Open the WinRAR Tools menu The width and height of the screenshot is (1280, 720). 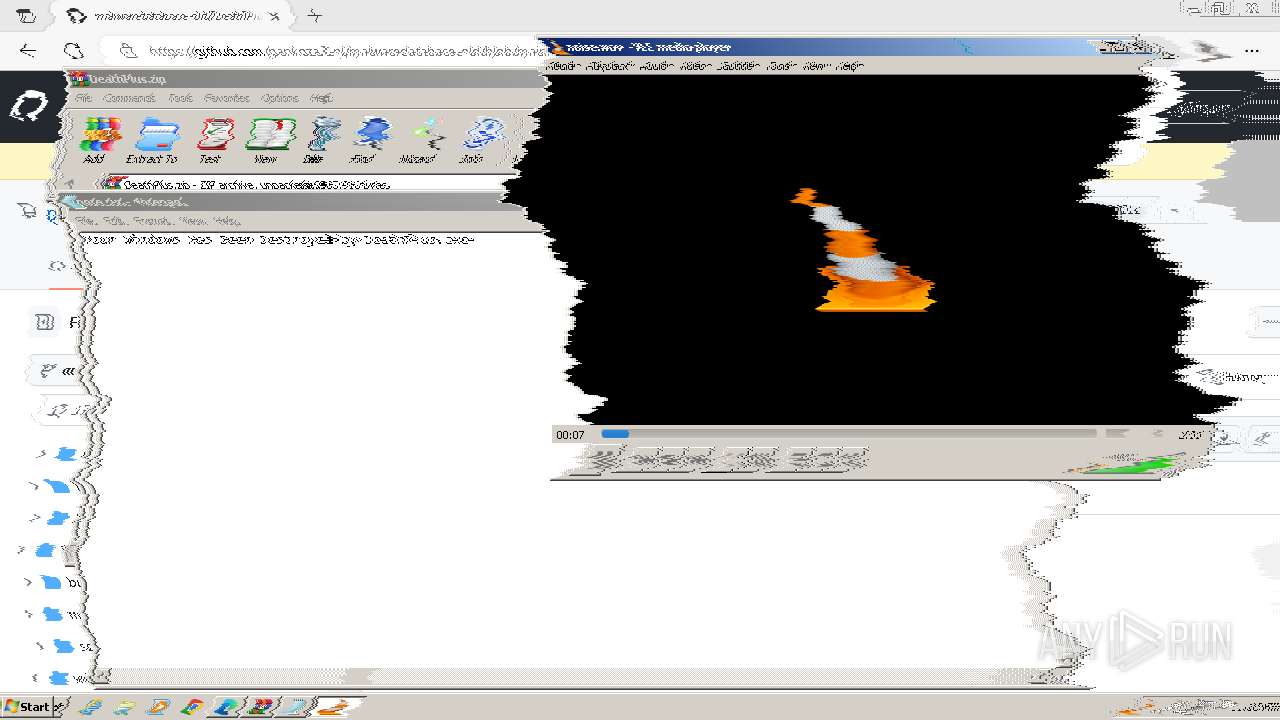pos(180,98)
